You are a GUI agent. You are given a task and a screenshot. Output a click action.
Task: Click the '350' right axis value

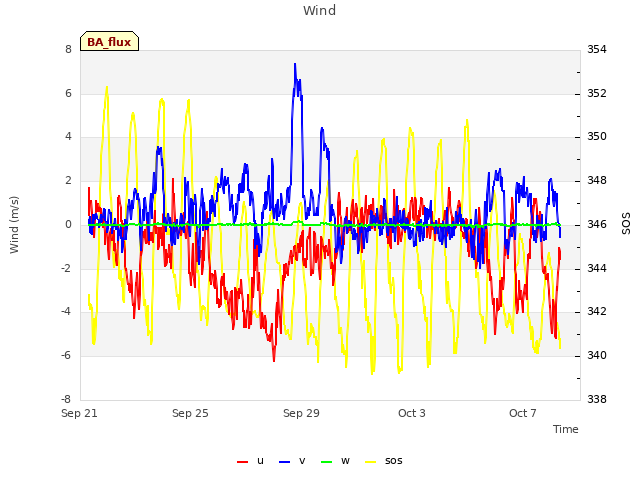pyautogui.click(x=597, y=136)
